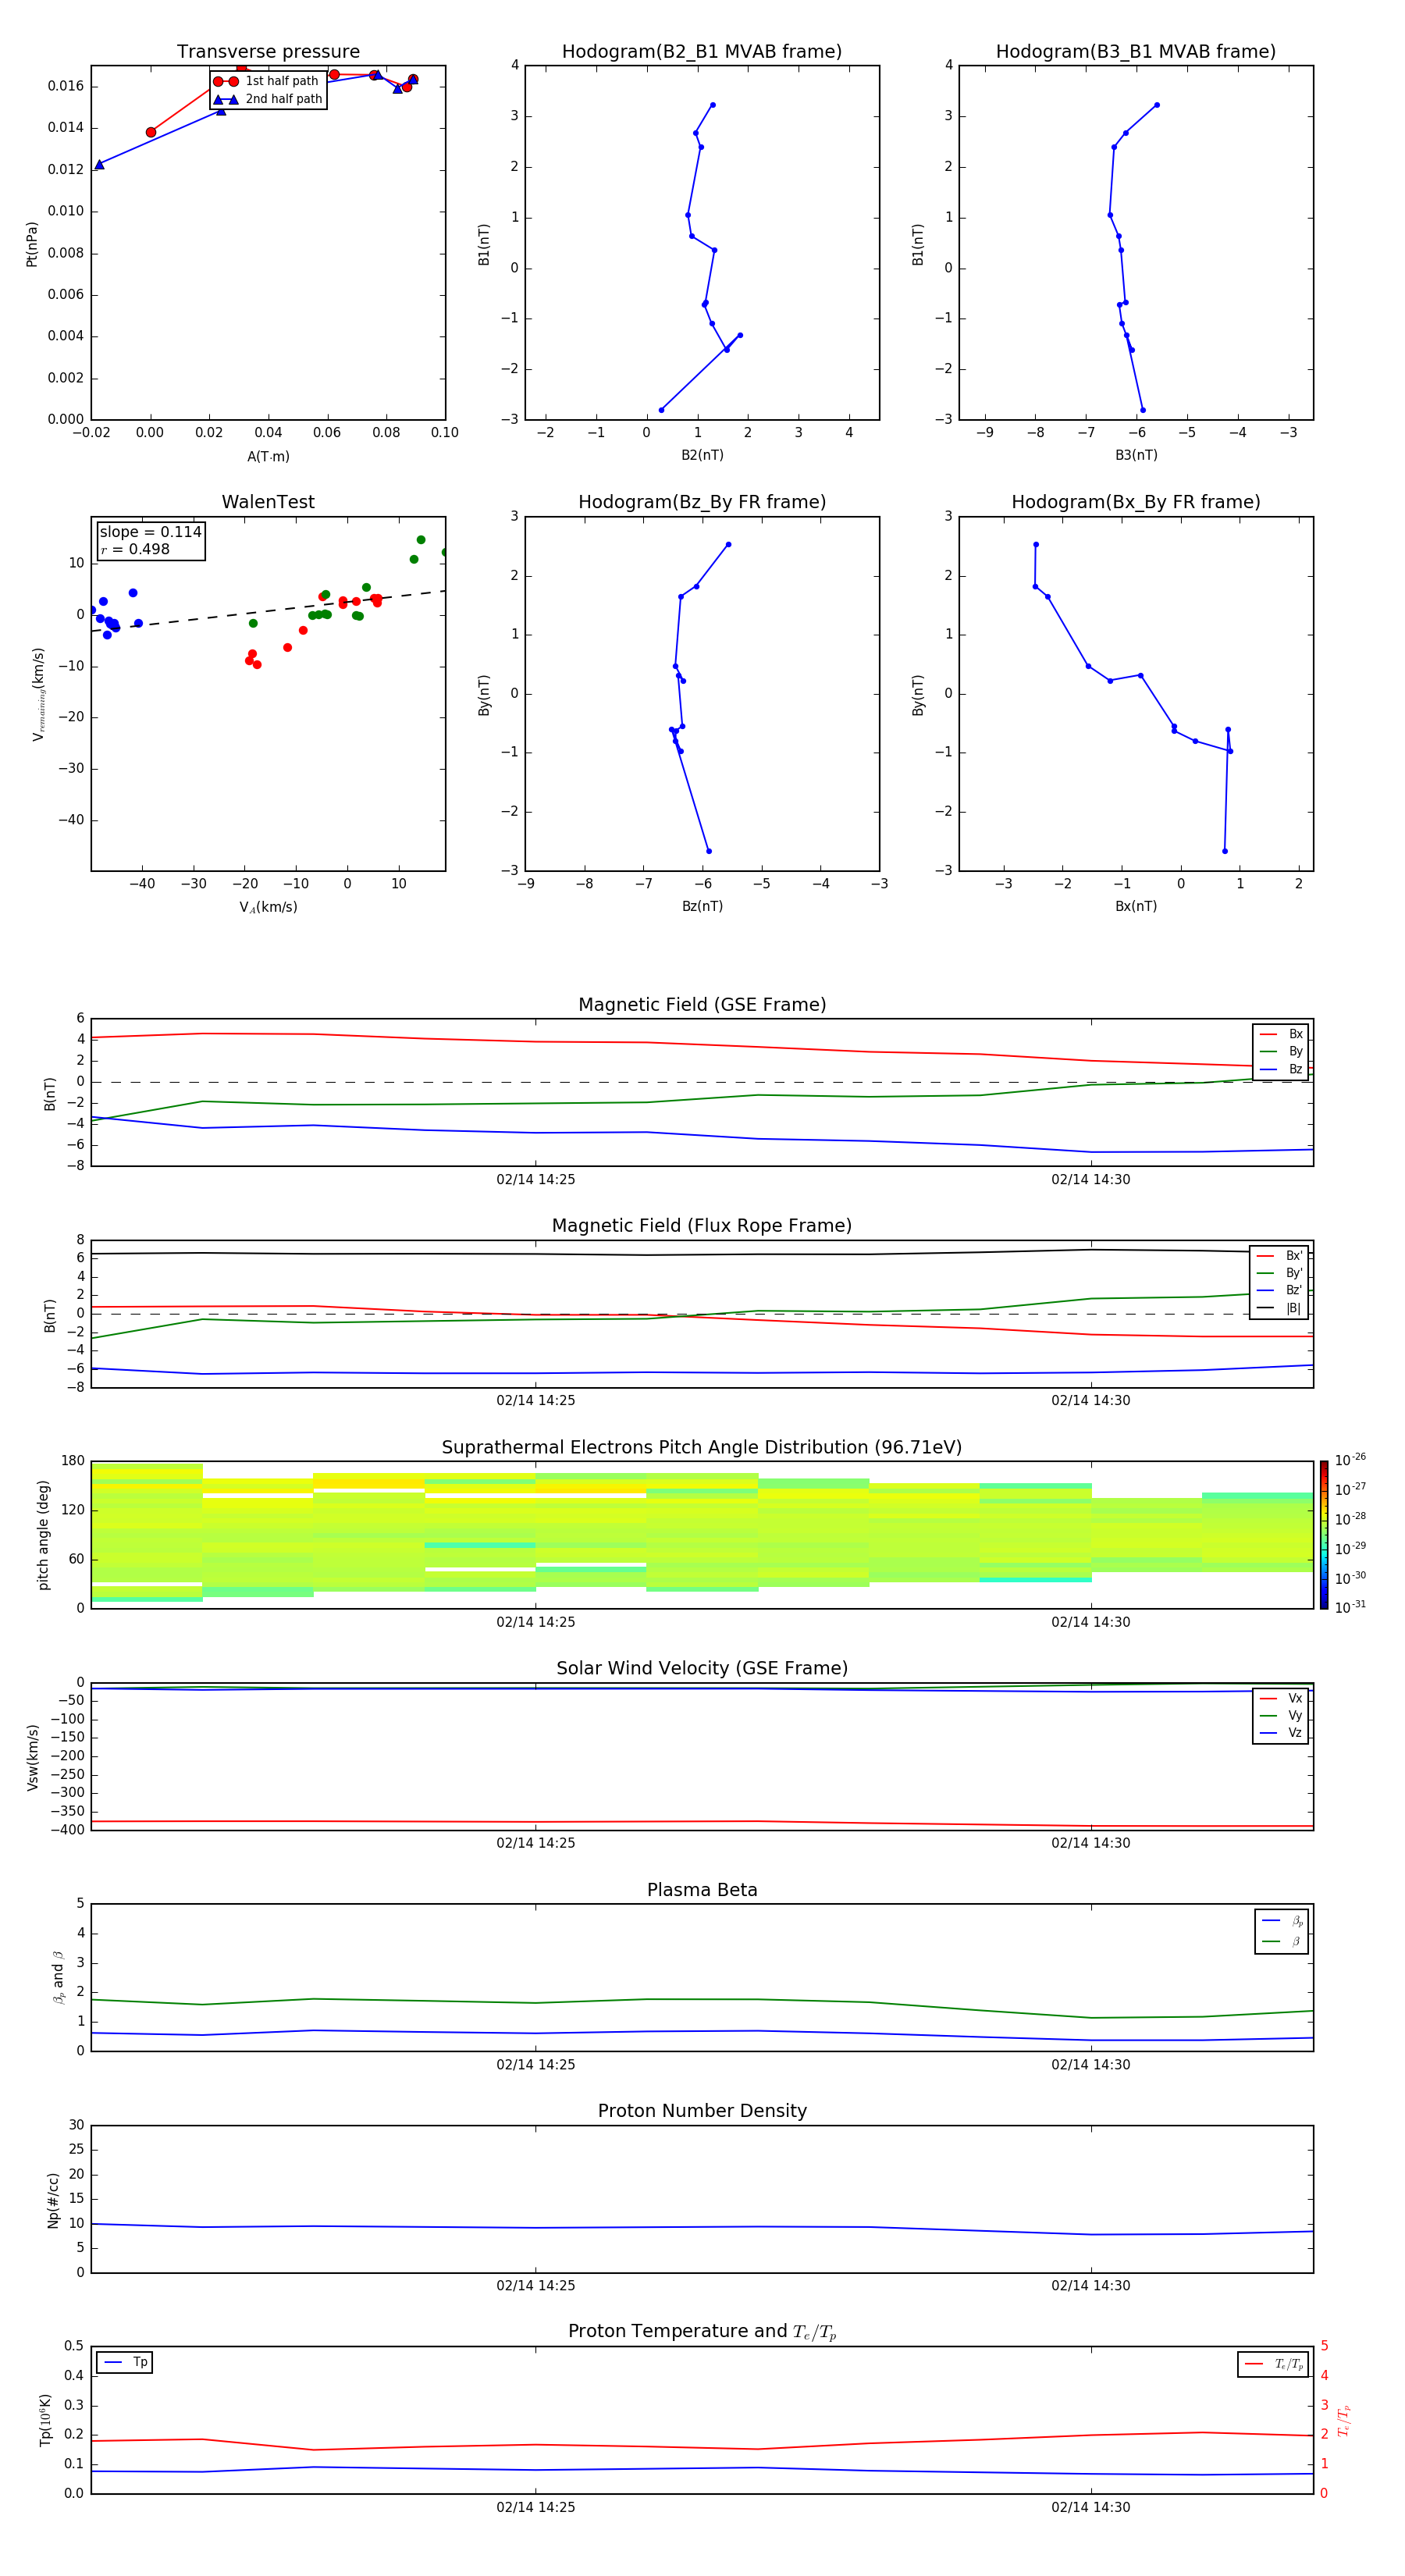Screen dimensions: 1405x2576
Task: Click the "B2(nT)" x-axis label
Action: 702,455
